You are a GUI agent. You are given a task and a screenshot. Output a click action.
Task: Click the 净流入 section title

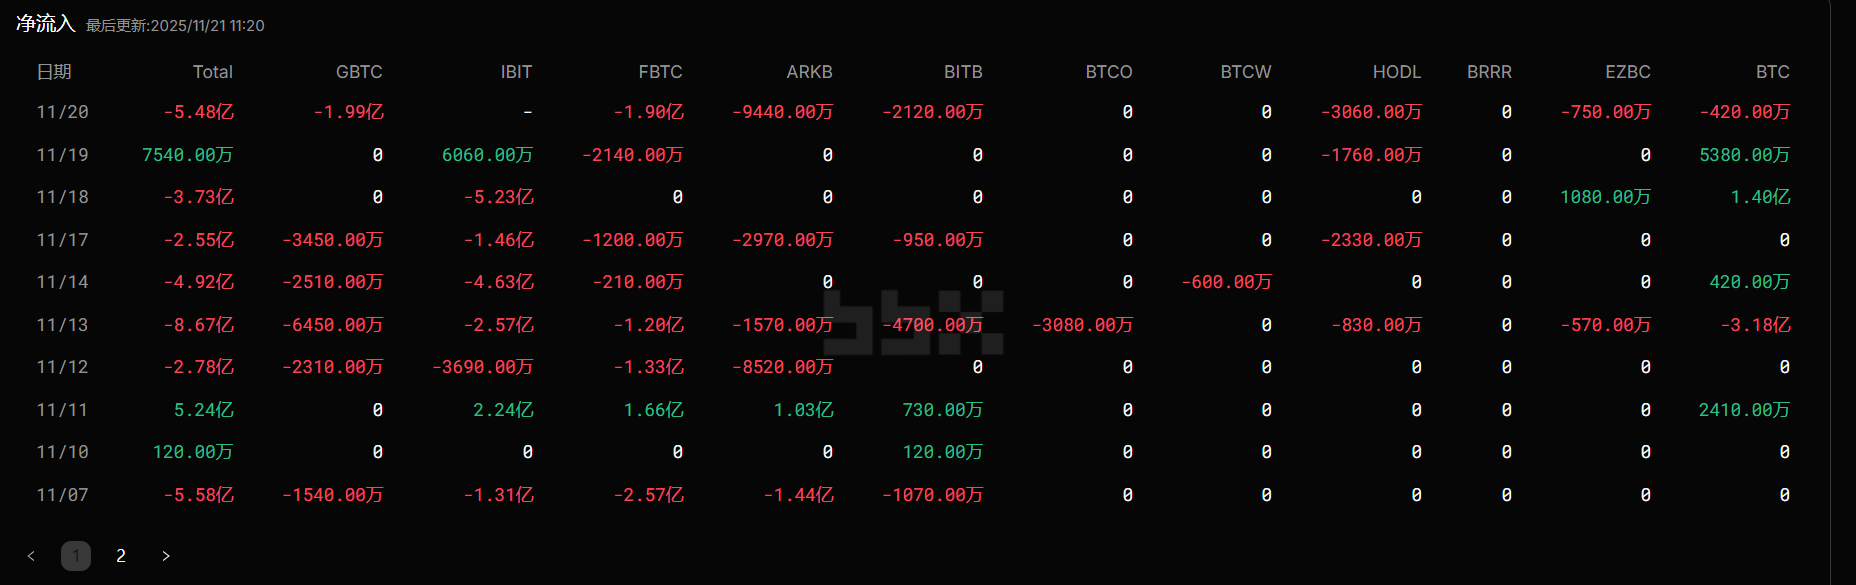click(x=45, y=24)
